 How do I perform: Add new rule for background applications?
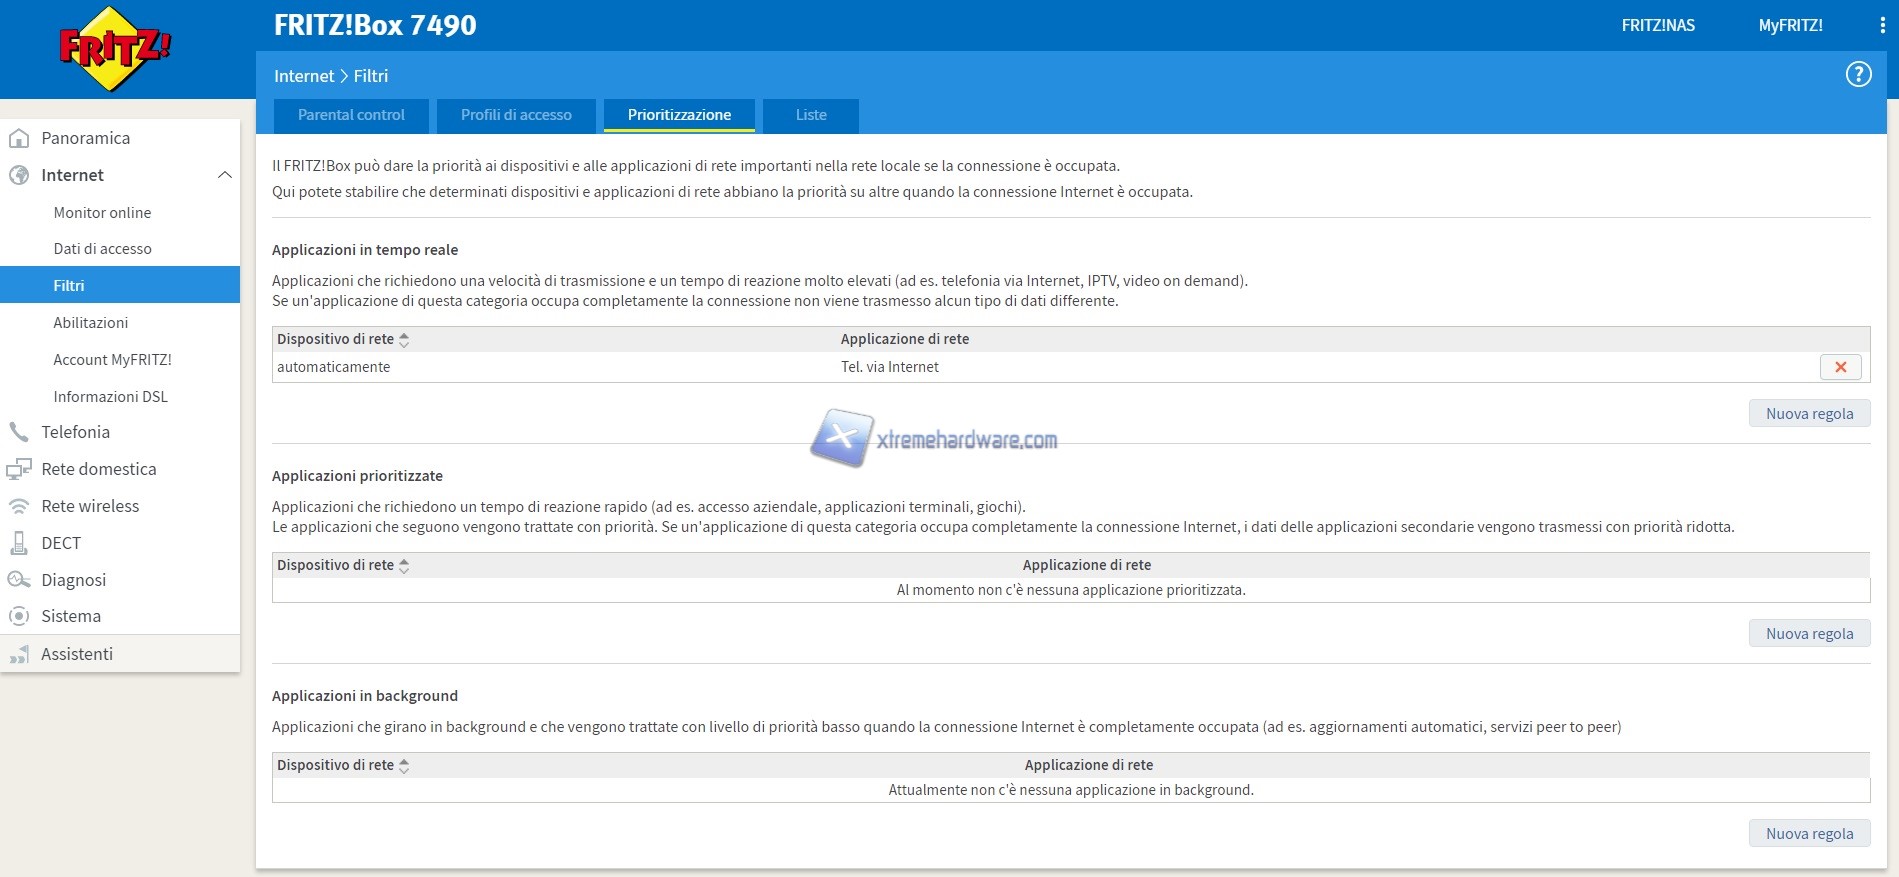(x=1809, y=834)
